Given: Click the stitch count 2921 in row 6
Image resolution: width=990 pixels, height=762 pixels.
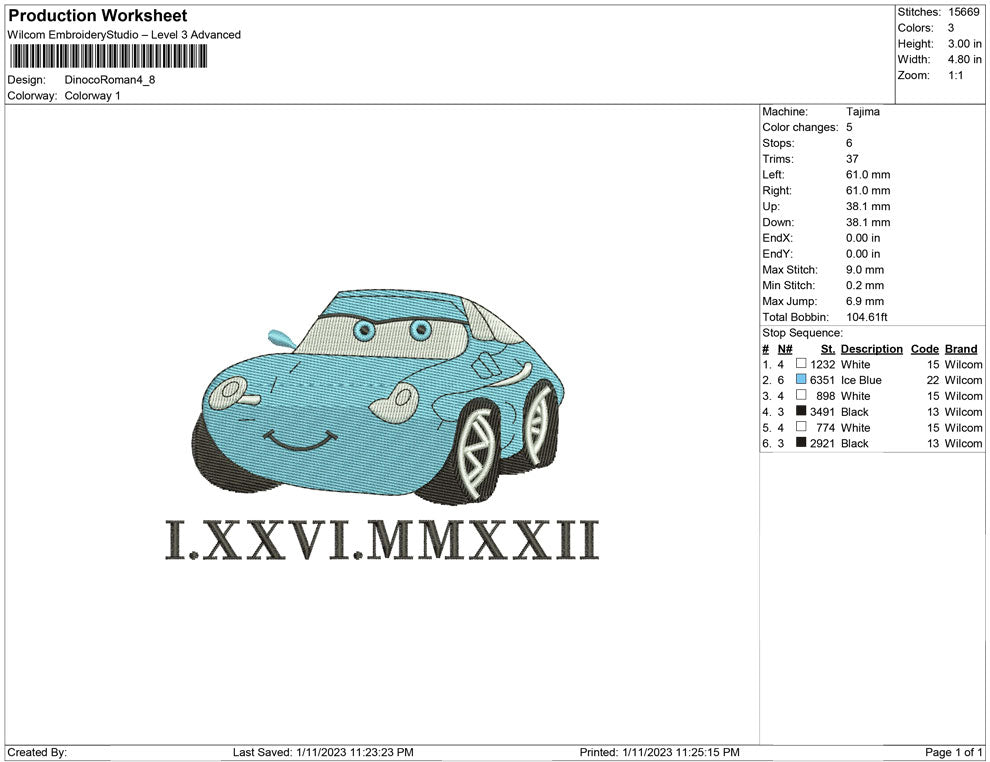Looking at the screenshot, I should (822, 443).
